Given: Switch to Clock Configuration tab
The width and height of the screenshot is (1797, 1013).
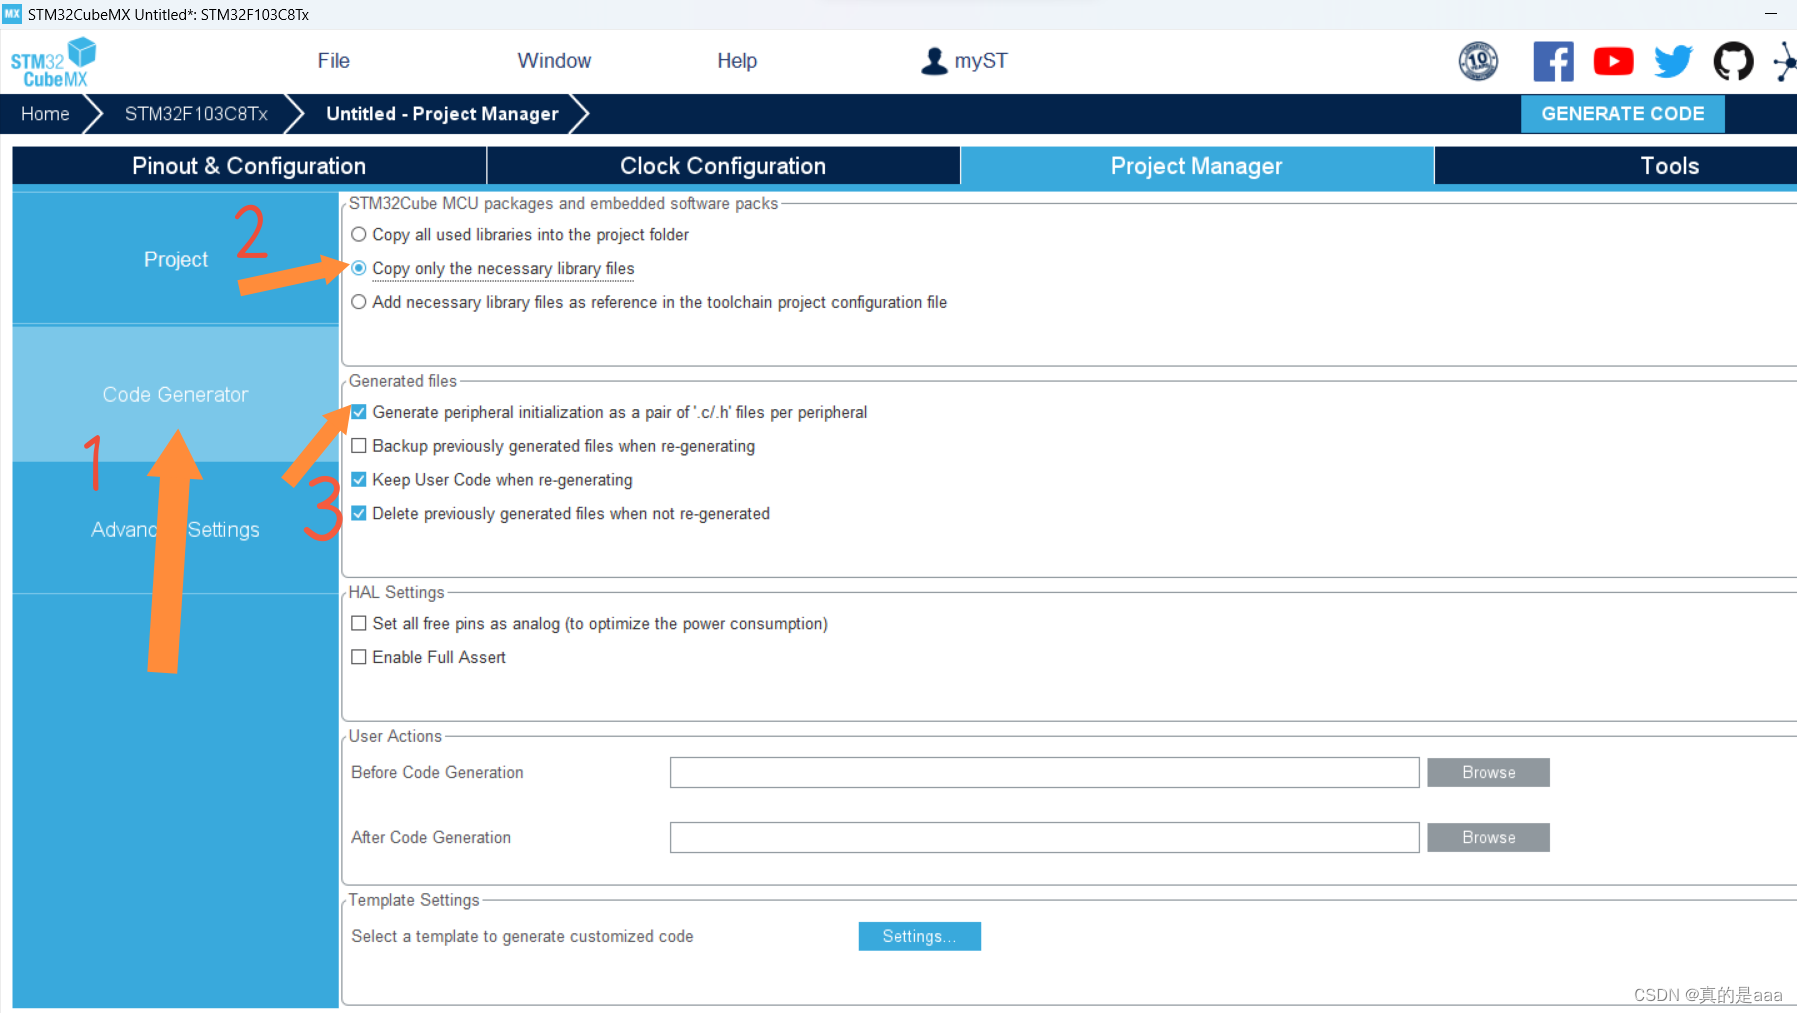Looking at the screenshot, I should [x=723, y=166].
